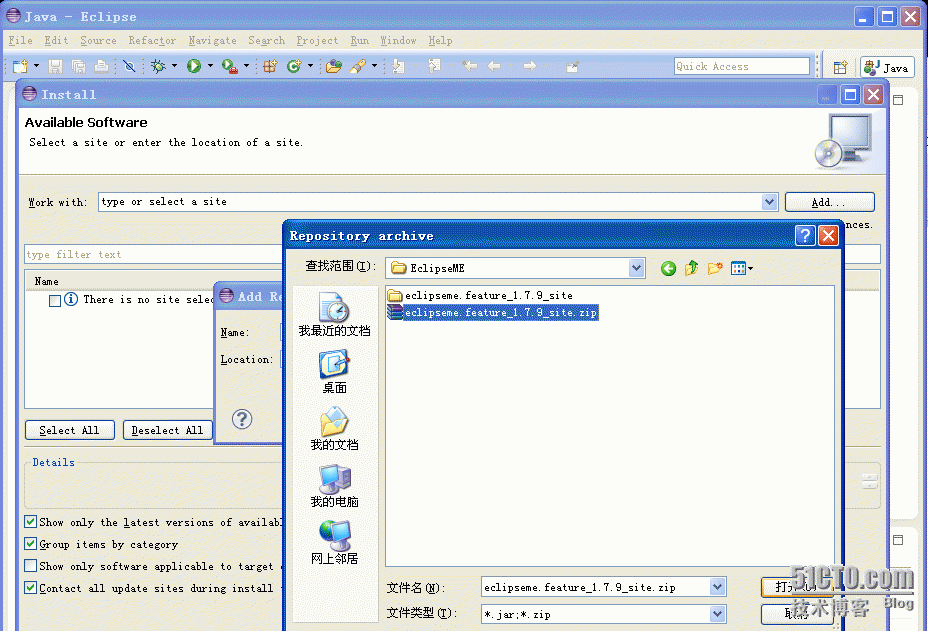928x631 pixels.
Task: Click the New wizard toolbar icon
Action: 21,66
